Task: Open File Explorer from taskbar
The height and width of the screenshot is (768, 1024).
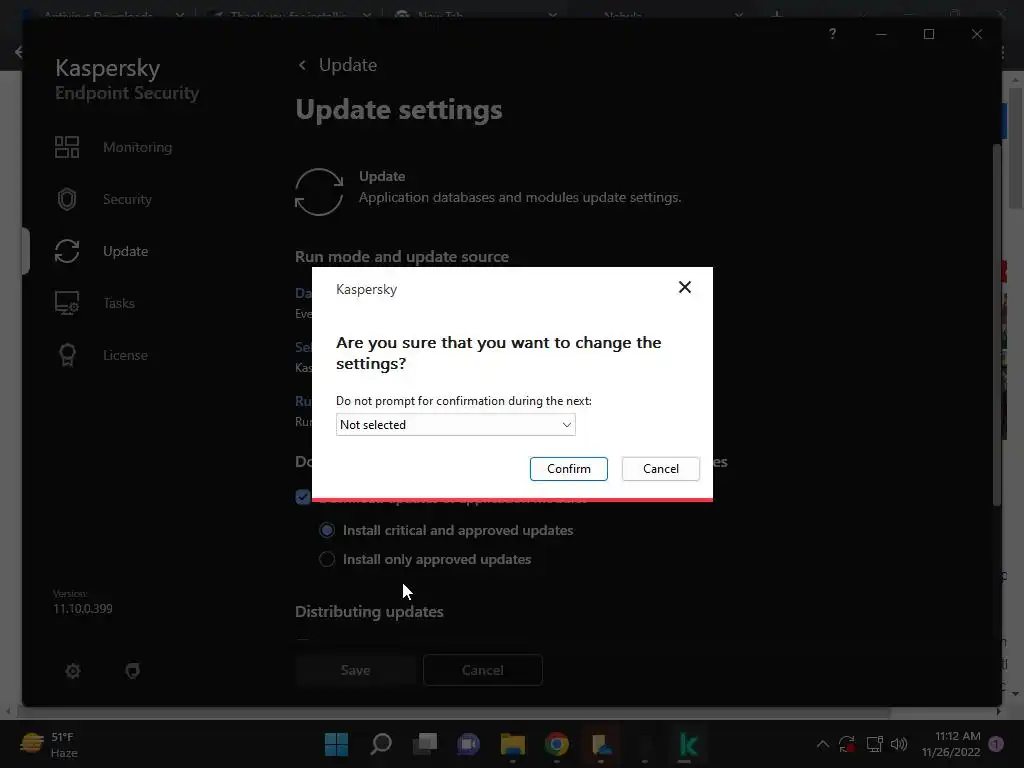Action: point(513,744)
